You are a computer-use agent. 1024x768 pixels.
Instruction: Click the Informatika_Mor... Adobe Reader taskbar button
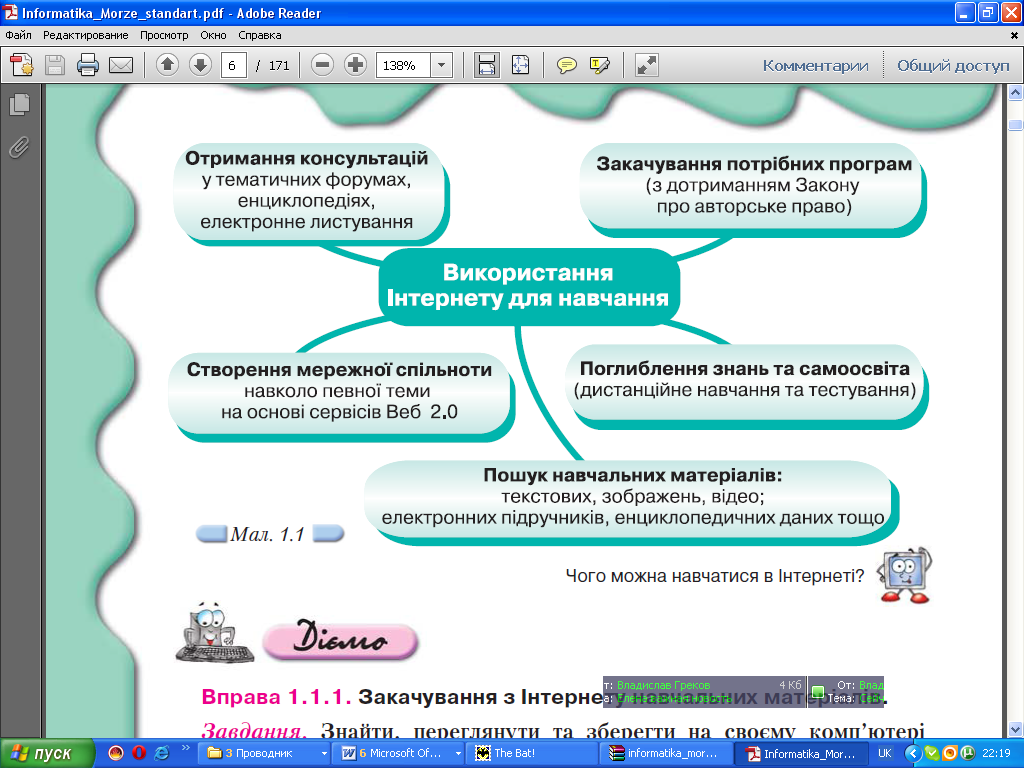tap(802, 753)
